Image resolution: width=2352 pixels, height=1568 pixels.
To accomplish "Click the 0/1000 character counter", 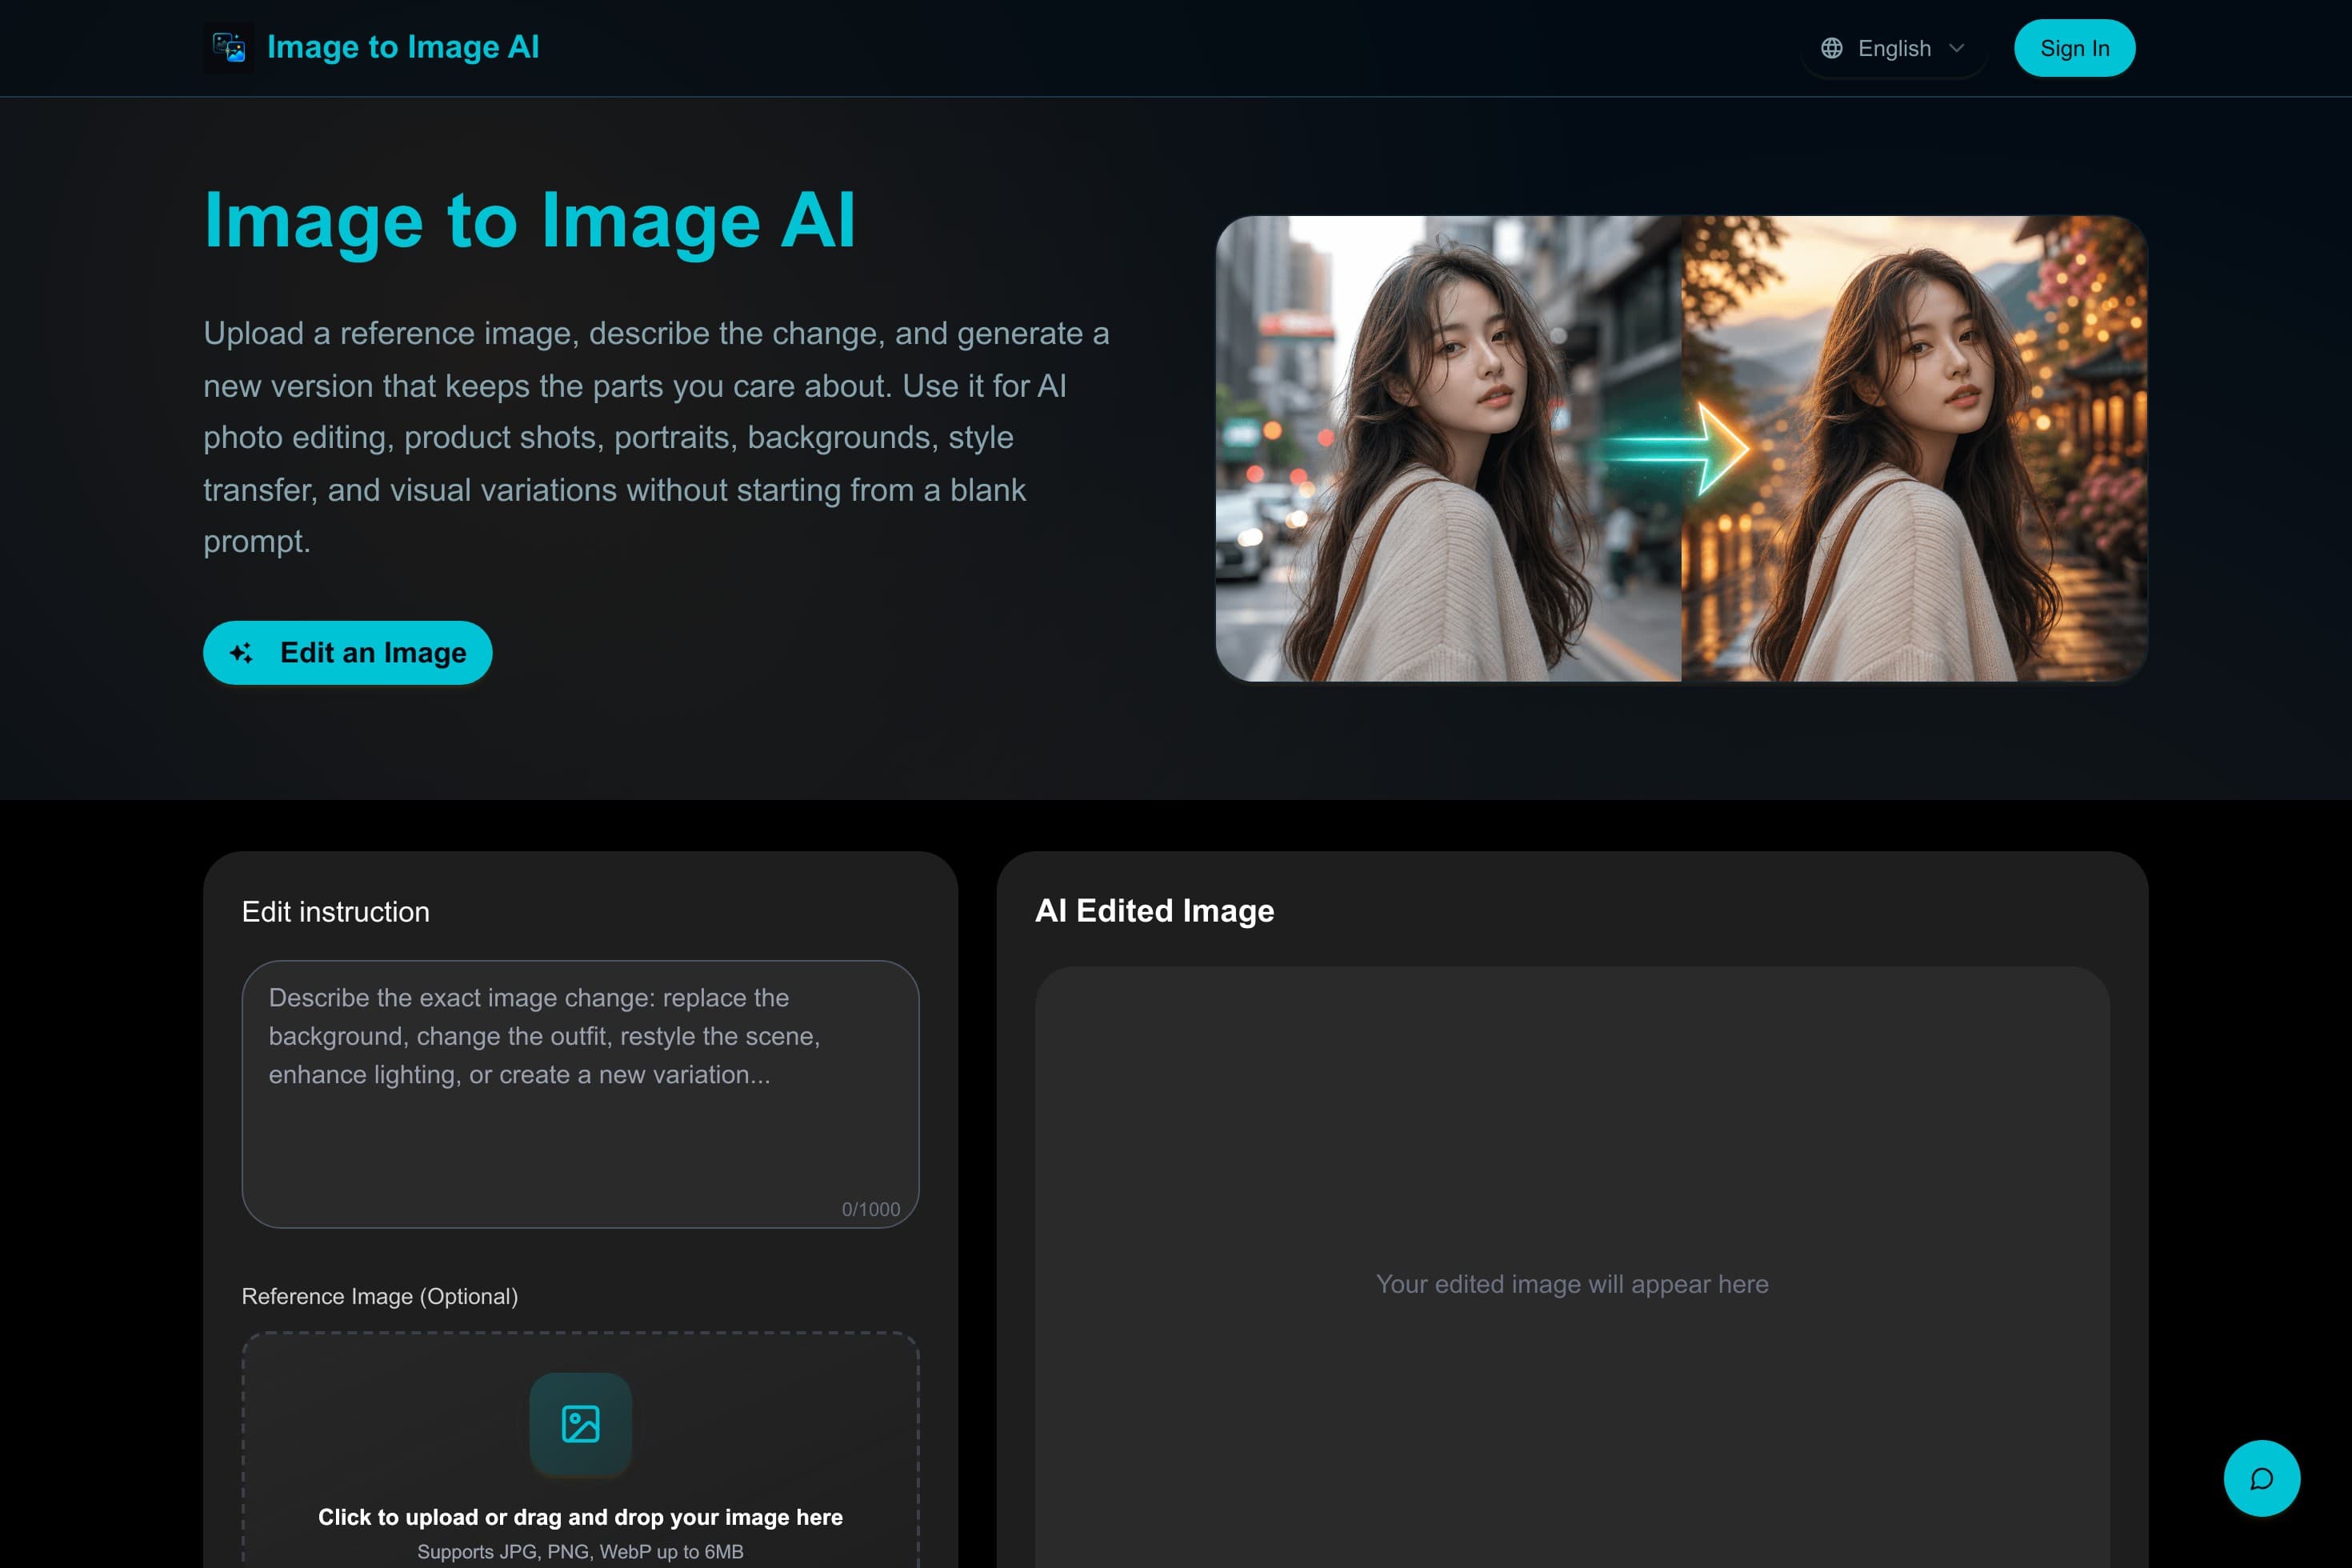I will pos(870,1209).
